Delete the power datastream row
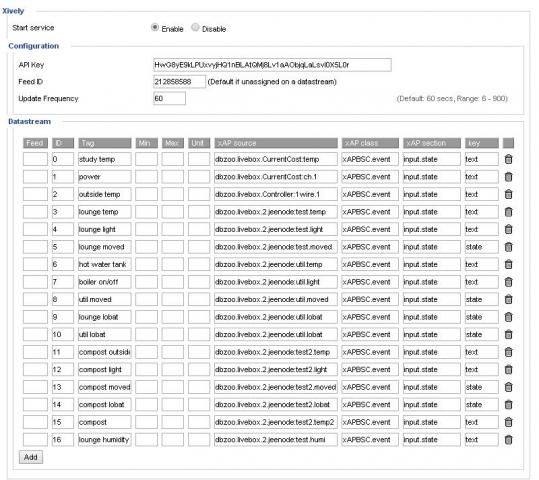 click(508, 177)
